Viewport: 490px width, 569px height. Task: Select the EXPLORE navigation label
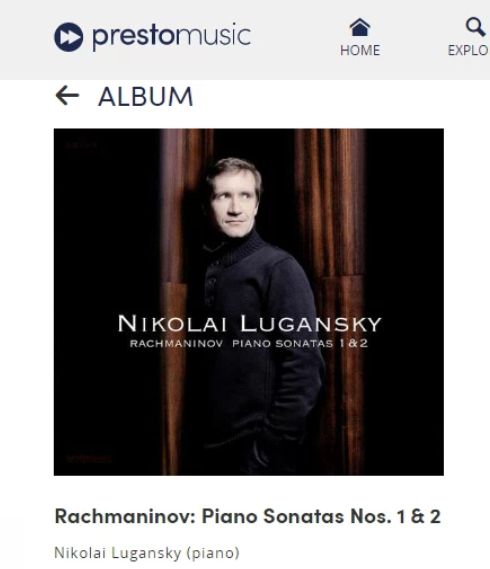tap(469, 50)
